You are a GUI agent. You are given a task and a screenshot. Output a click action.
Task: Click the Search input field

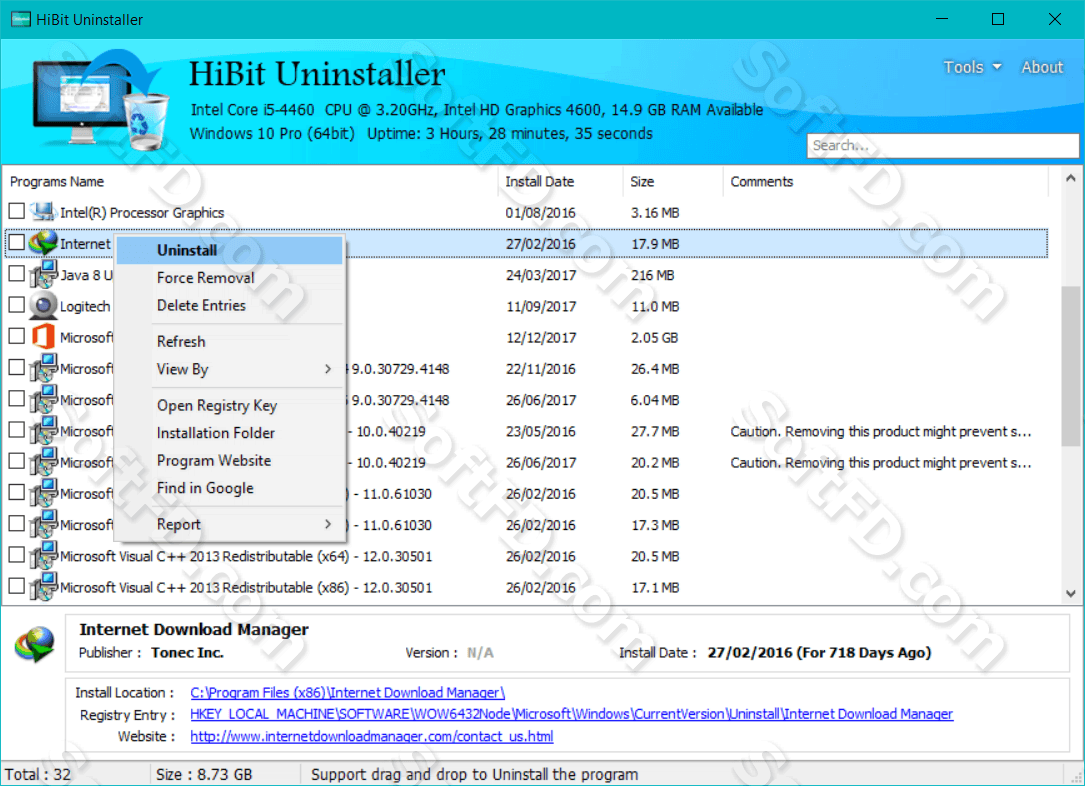click(x=942, y=145)
